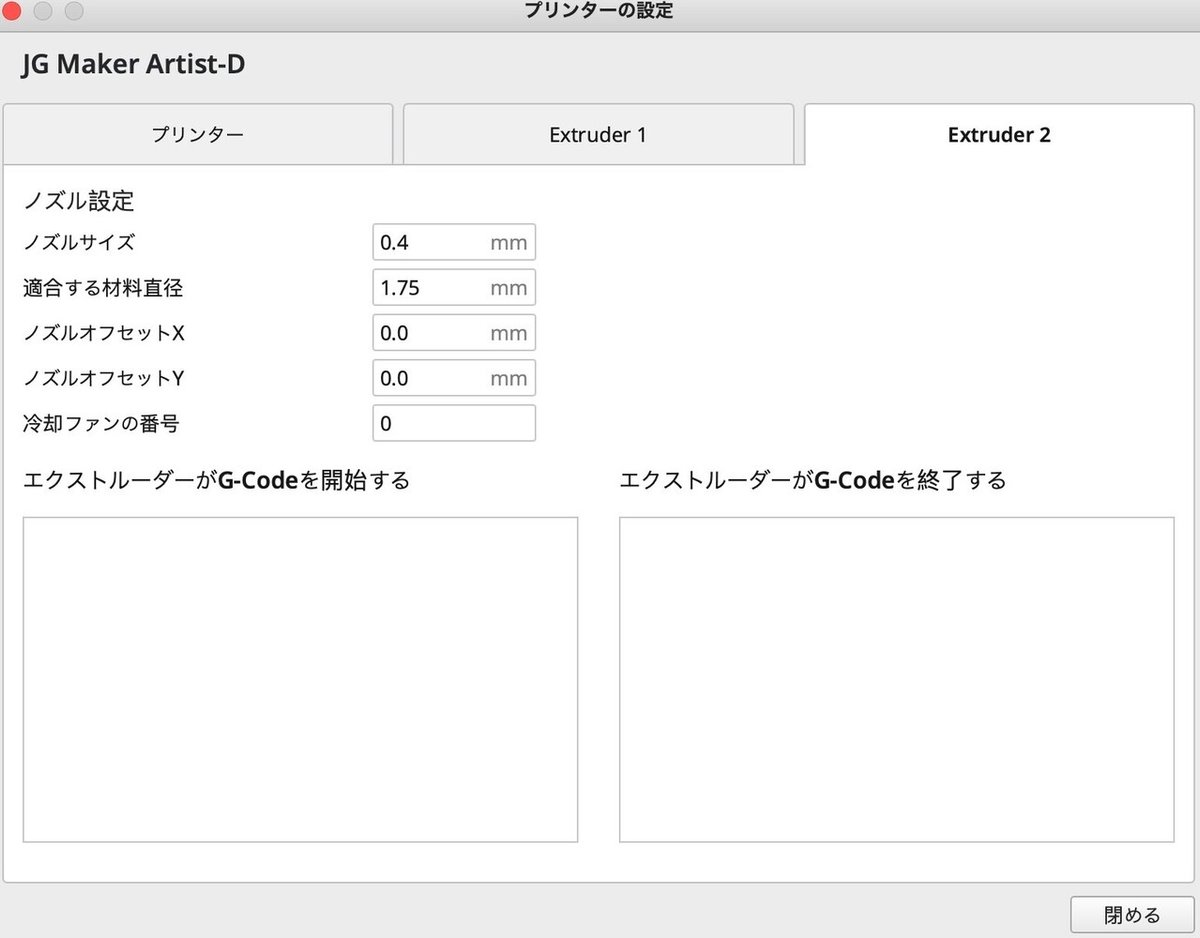
Task: Click the red traffic light button
Action: coord(14,11)
